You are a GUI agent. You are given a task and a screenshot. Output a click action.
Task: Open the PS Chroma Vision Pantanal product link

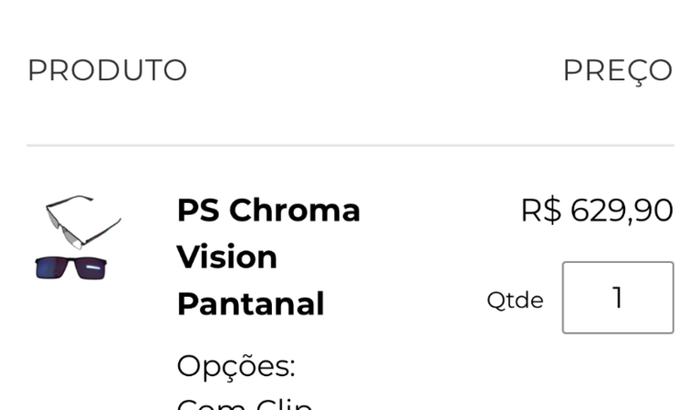click(x=268, y=257)
